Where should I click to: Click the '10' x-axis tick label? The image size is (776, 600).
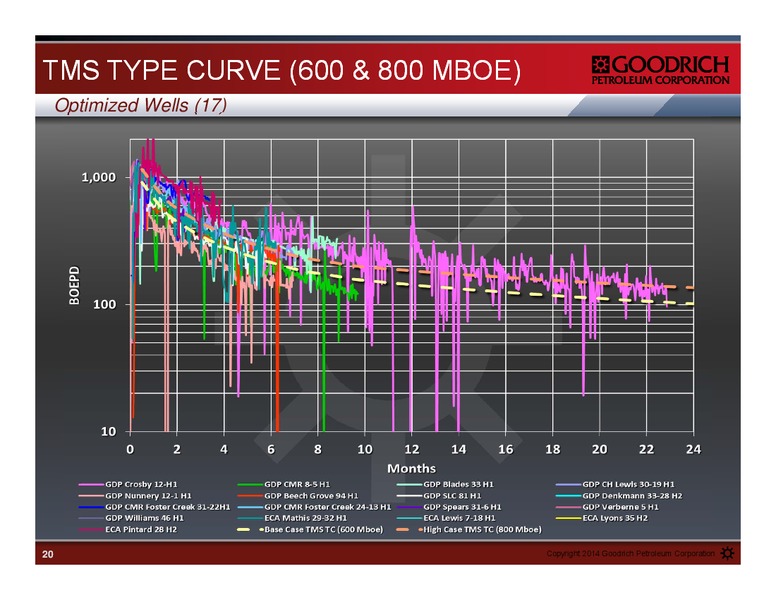(365, 449)
